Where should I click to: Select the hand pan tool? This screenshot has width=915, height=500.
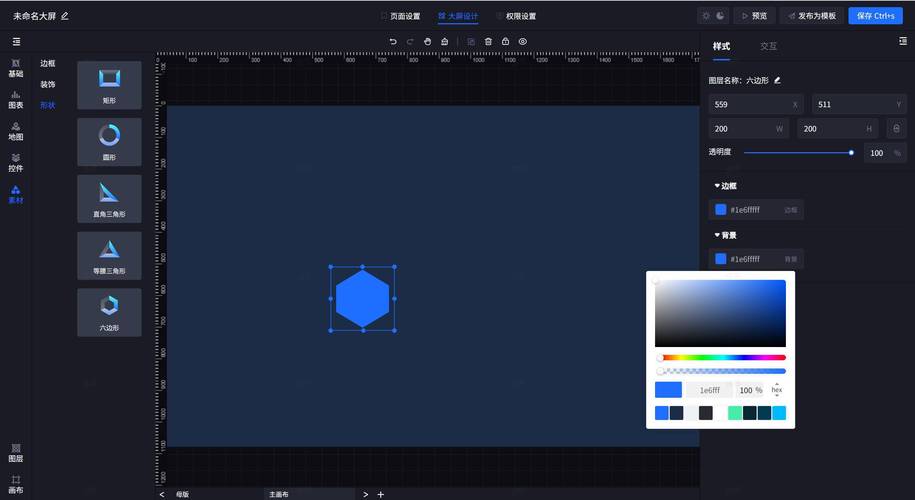click(427, 41)
